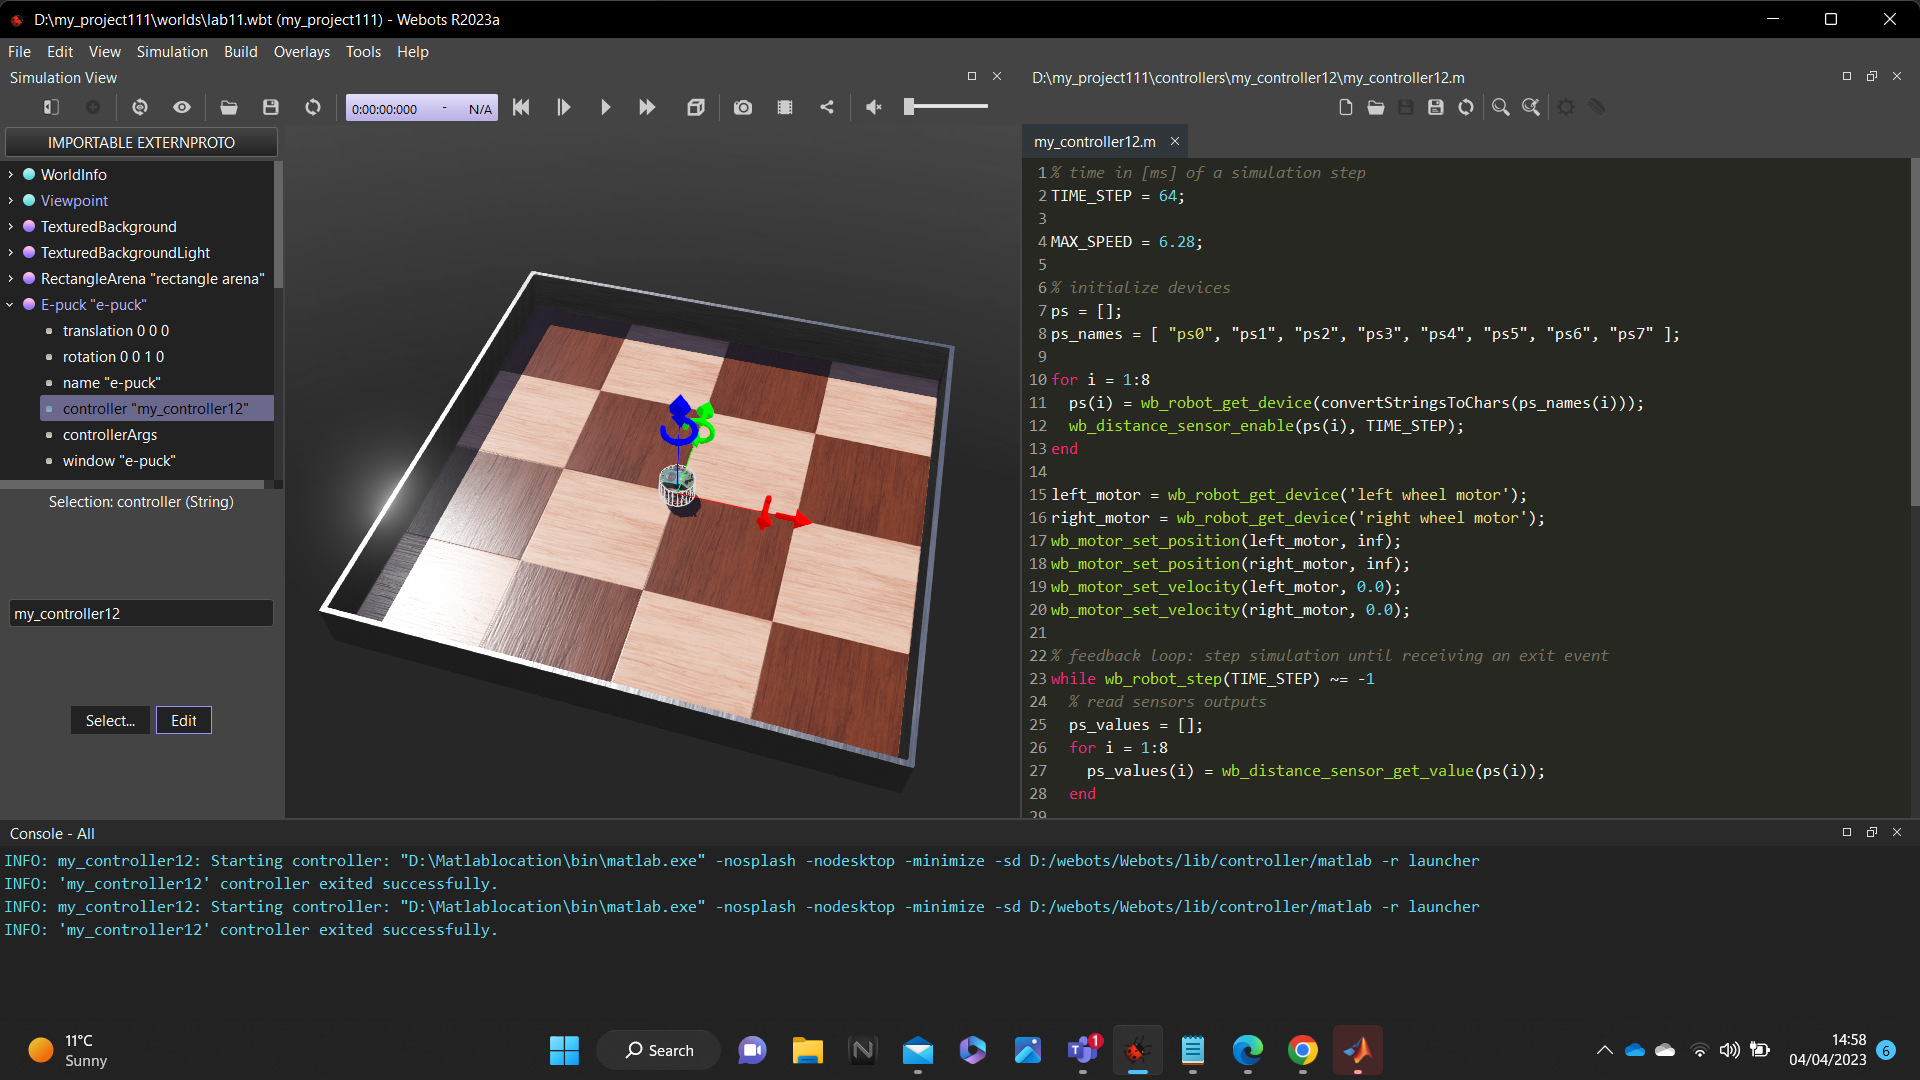Open the Simulation menu

tap(171, 51)
